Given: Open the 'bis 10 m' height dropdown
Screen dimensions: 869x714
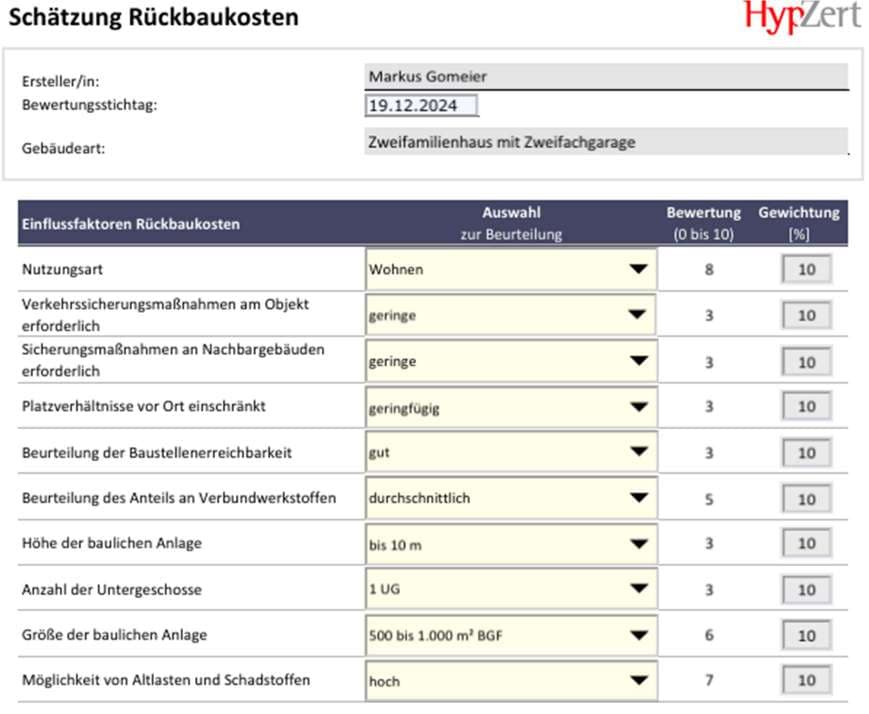Looking at the screenshot, I should pyautogui.click(x=638, y=544).
